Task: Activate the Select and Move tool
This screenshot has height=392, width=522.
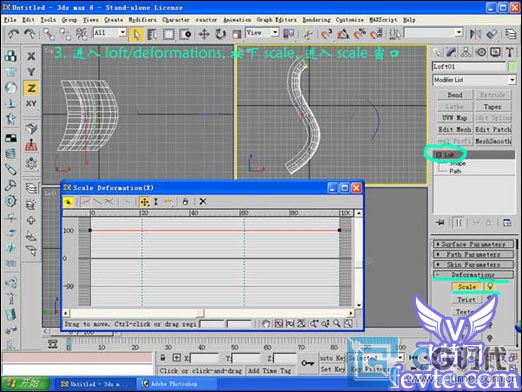Action: click(204, 34)
